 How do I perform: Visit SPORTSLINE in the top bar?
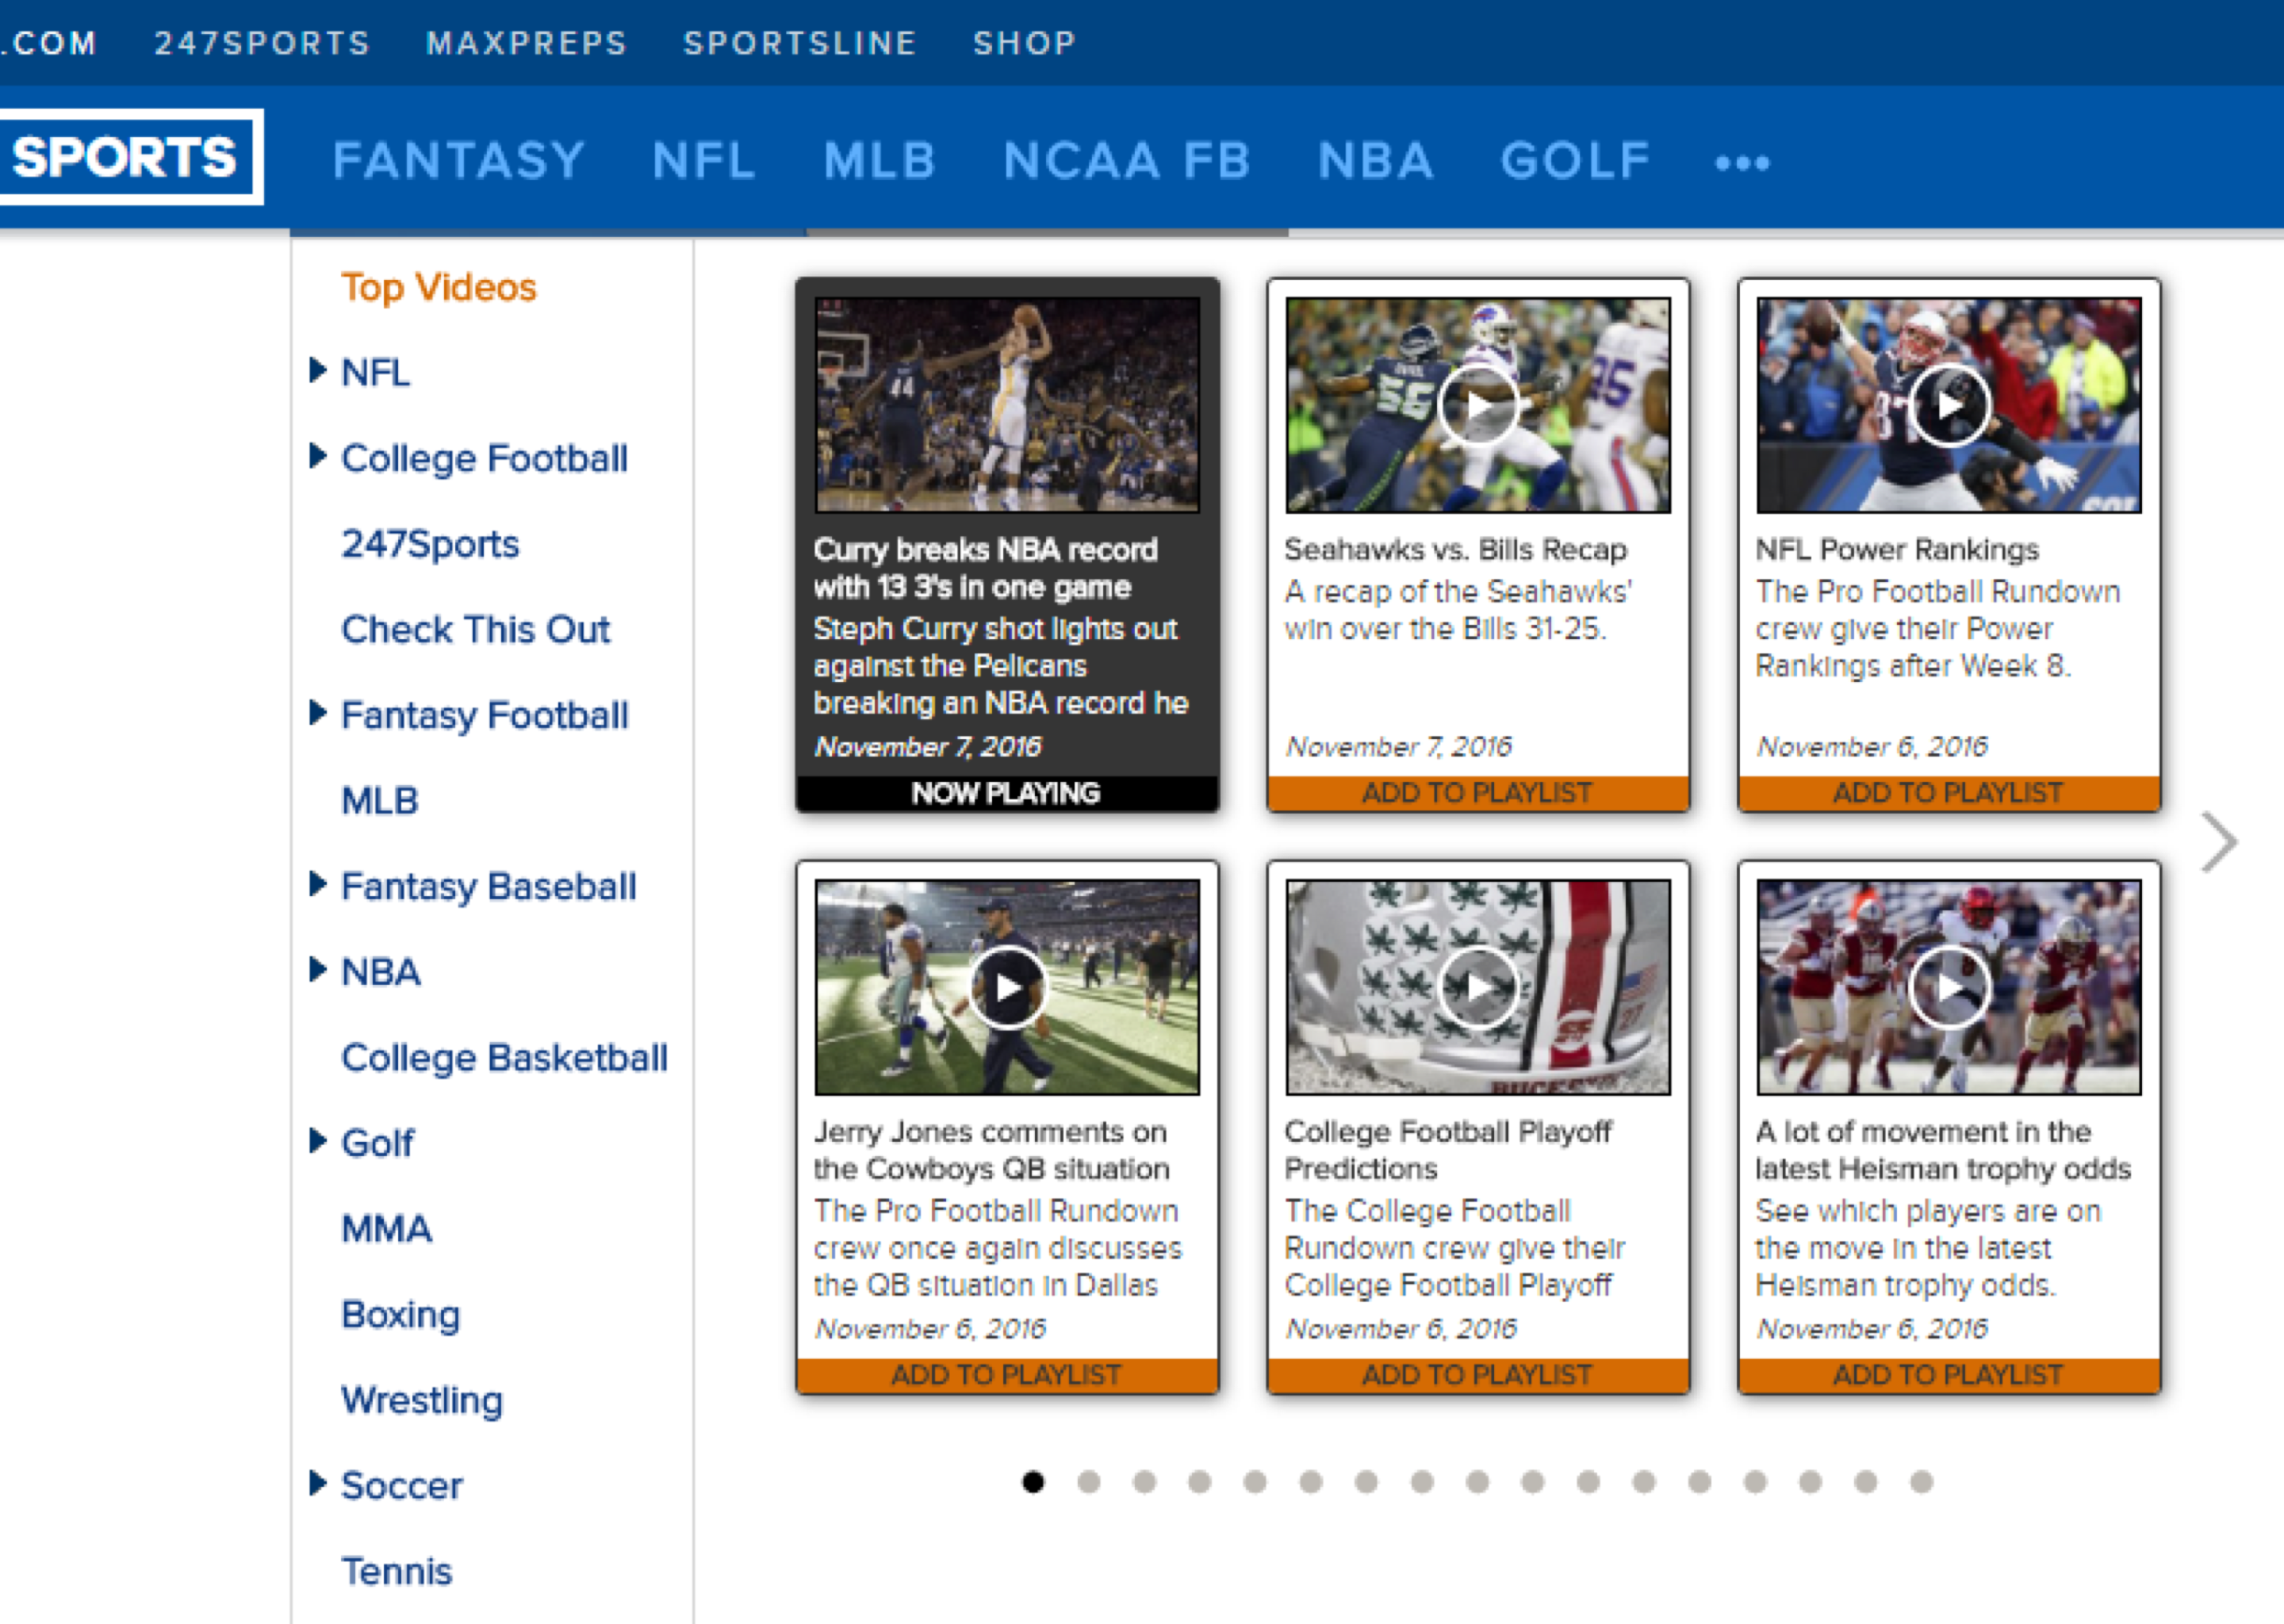point(800,43)
